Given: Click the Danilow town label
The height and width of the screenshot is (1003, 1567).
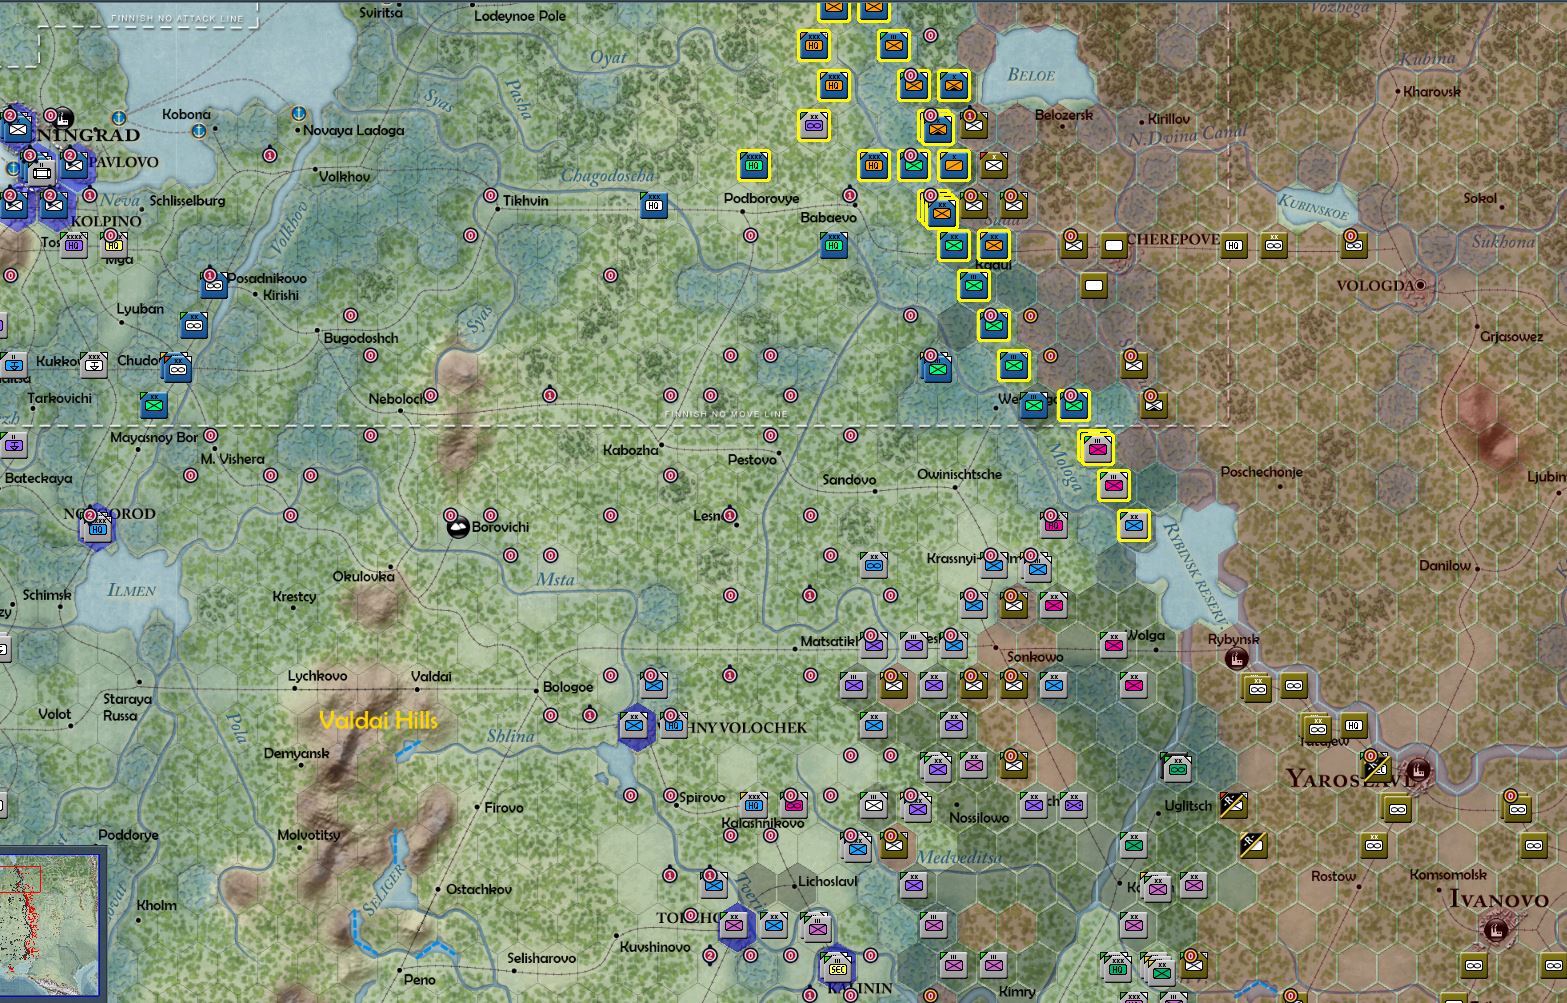Looking at the screenshot, I should tap(1445, 565).
